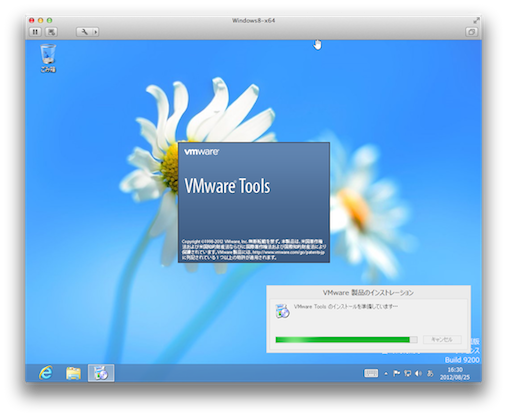The image size is (507, 417).
Task: Open Action Center flag icon
Action: [396, 373]
